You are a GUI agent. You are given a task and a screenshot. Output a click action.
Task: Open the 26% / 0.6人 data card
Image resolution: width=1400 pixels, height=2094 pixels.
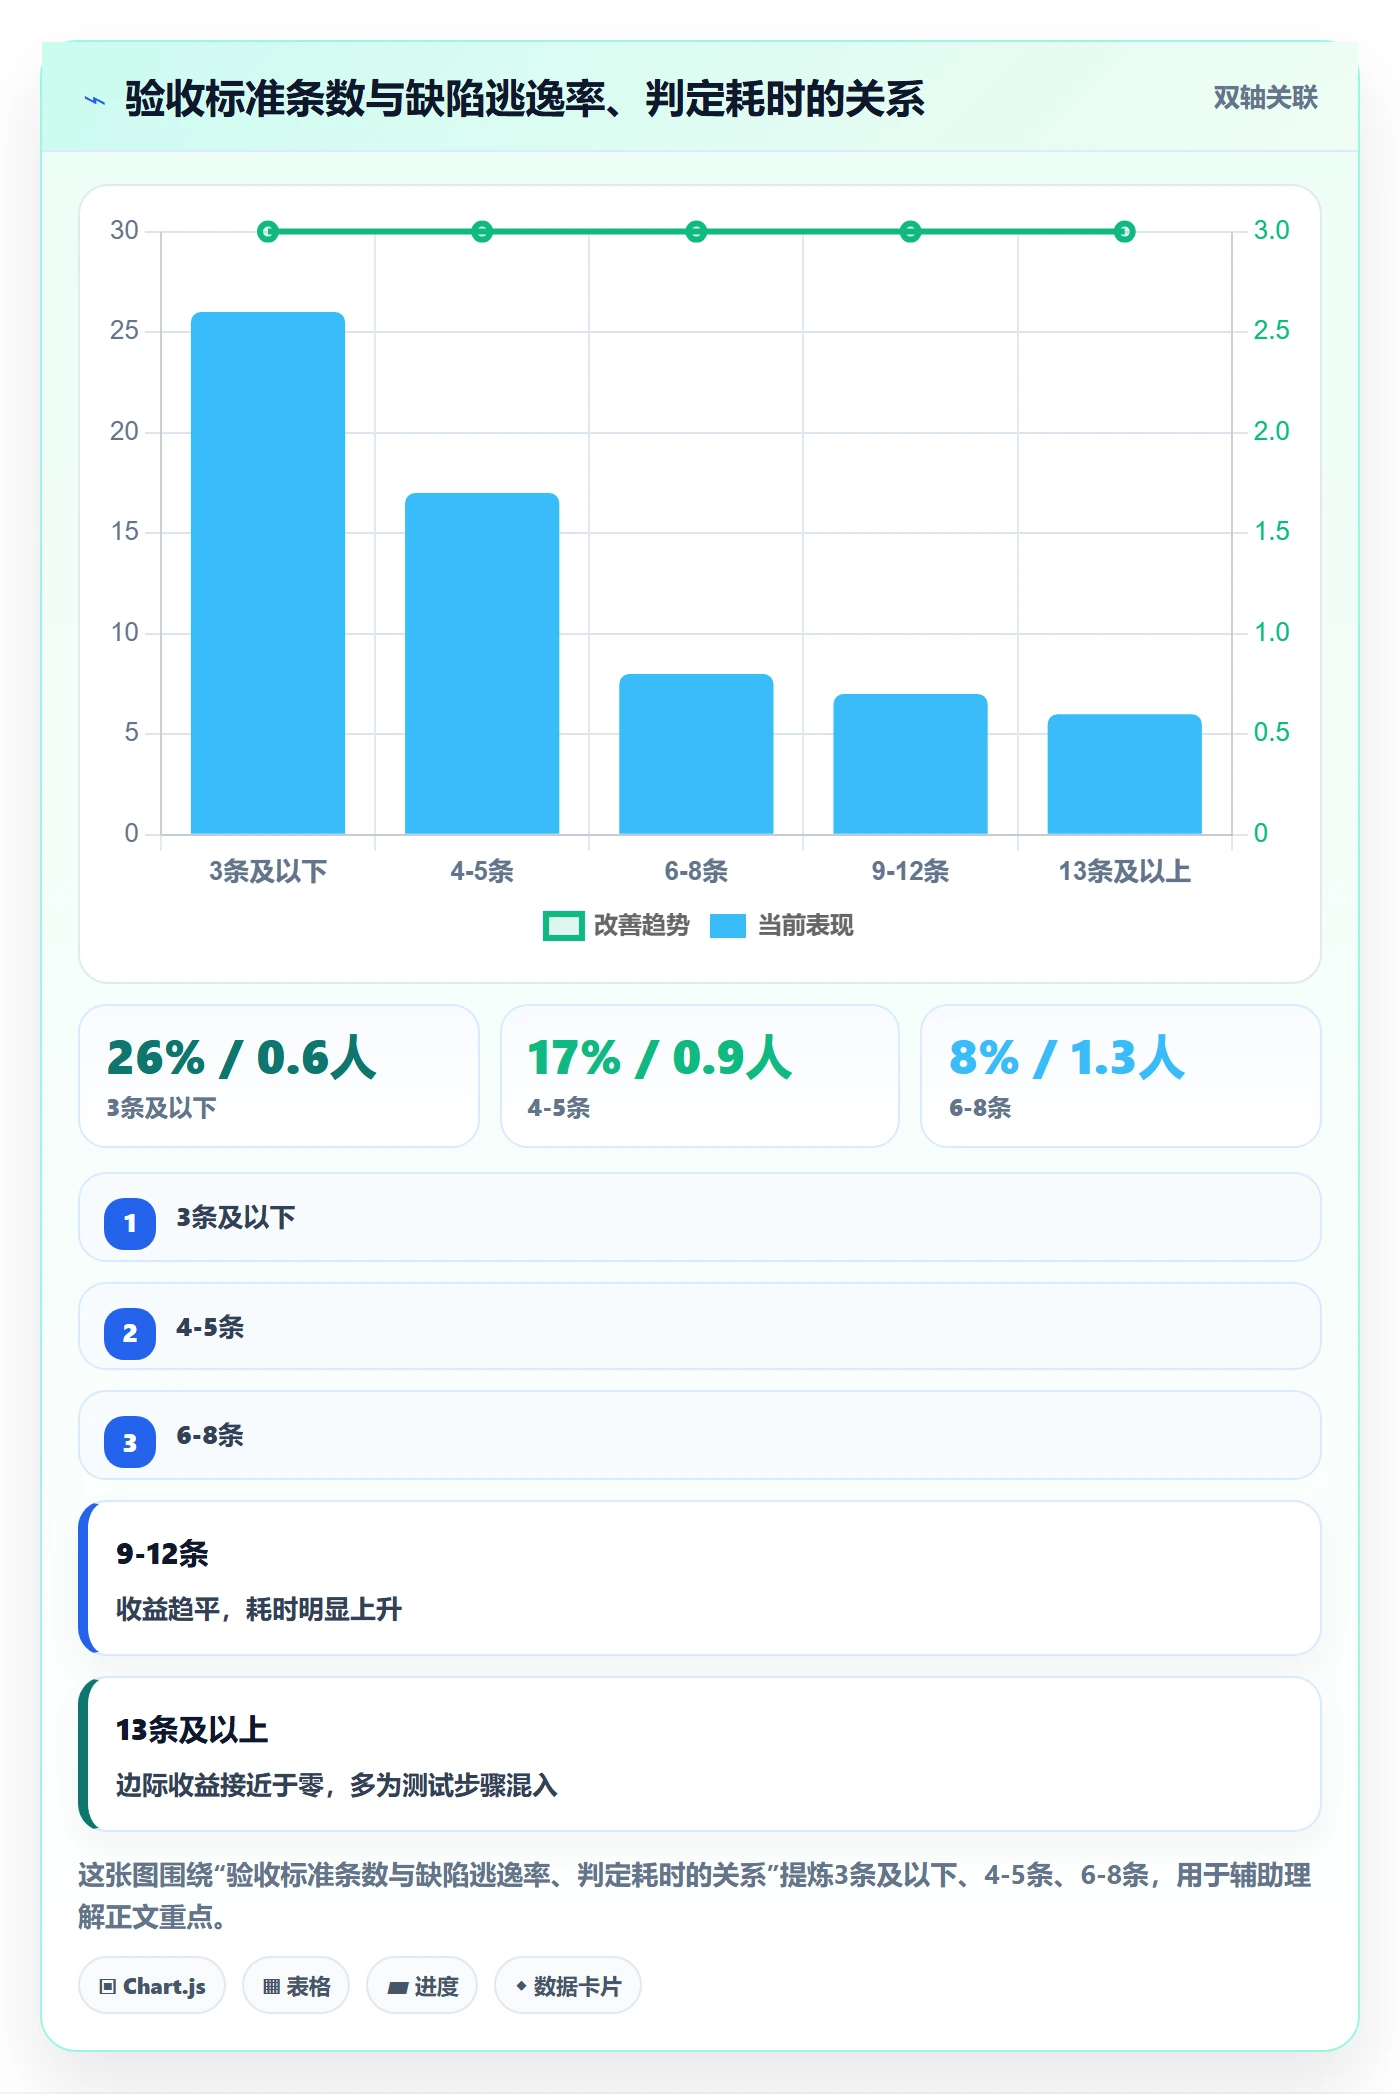279,1076
